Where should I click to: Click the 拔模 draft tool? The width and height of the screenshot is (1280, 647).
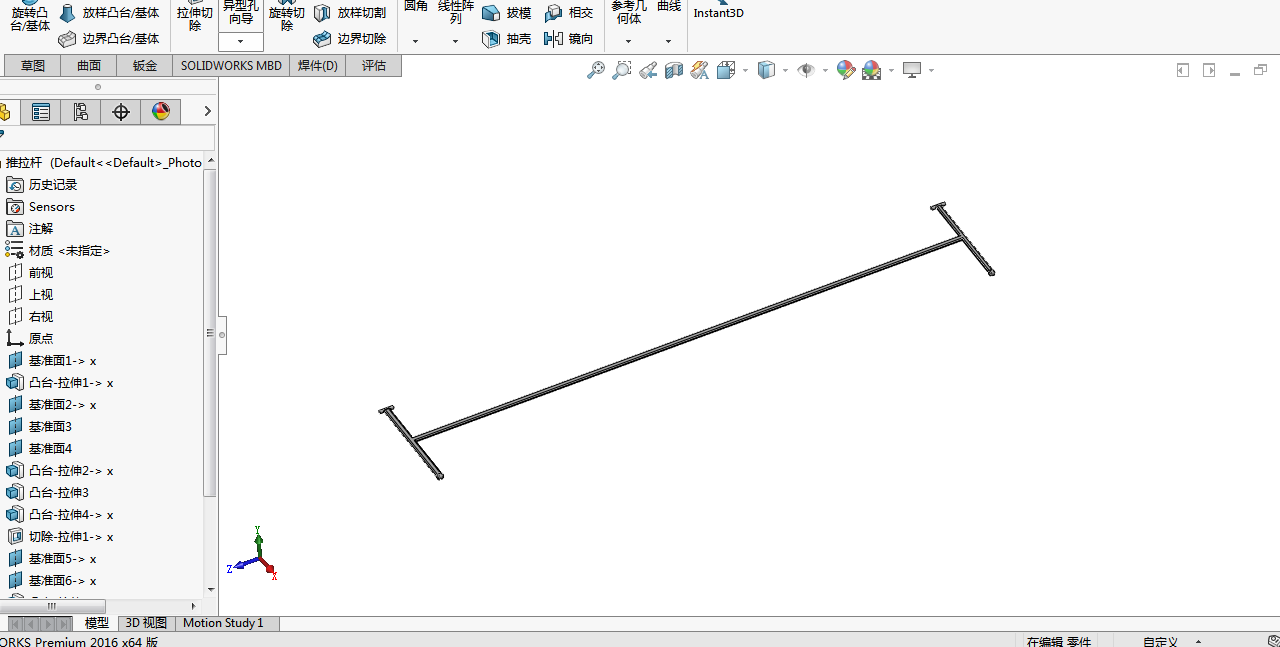coord(506,13)
